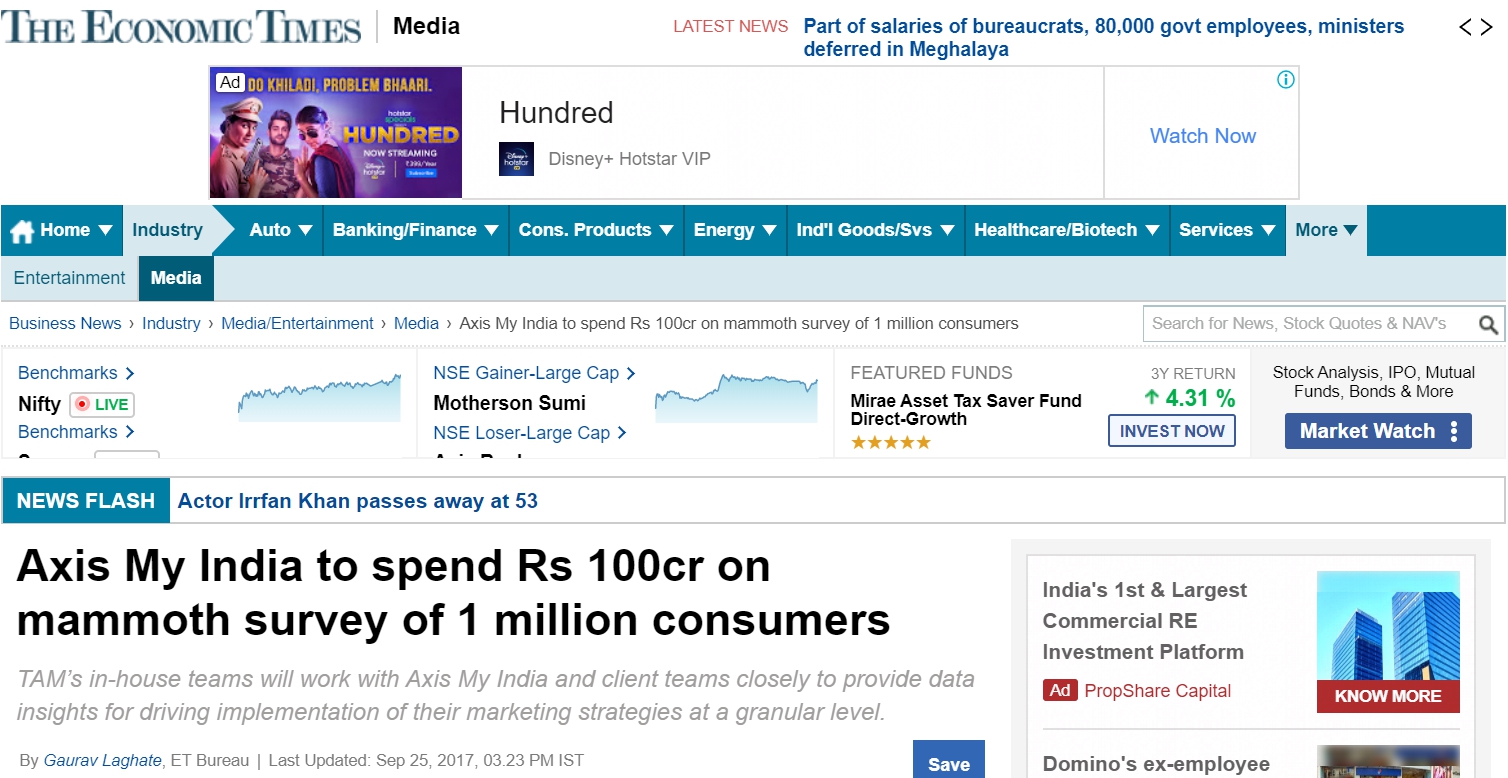Switch to the Entertainment tab
Viewport: 1508px width, 778px height.
69,279
